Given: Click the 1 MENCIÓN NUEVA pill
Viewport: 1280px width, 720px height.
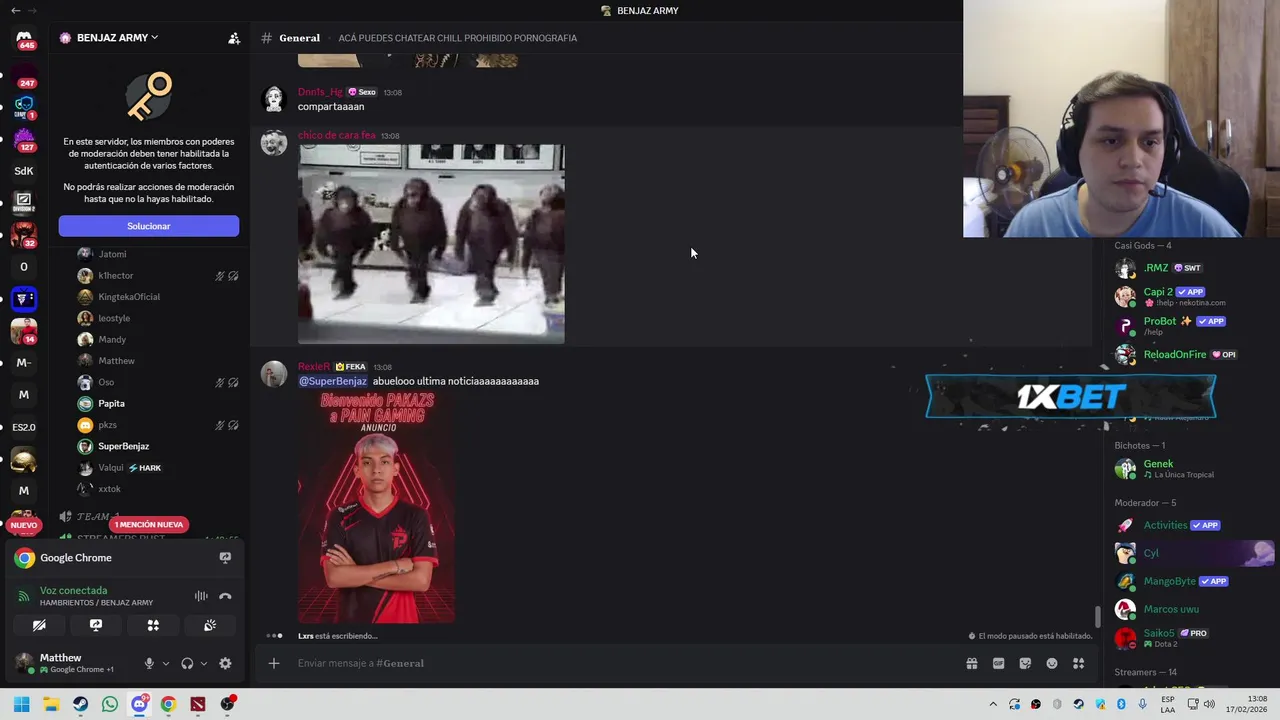Looking at the screenshot, I should pyautogui.click(x=149, y=524).
